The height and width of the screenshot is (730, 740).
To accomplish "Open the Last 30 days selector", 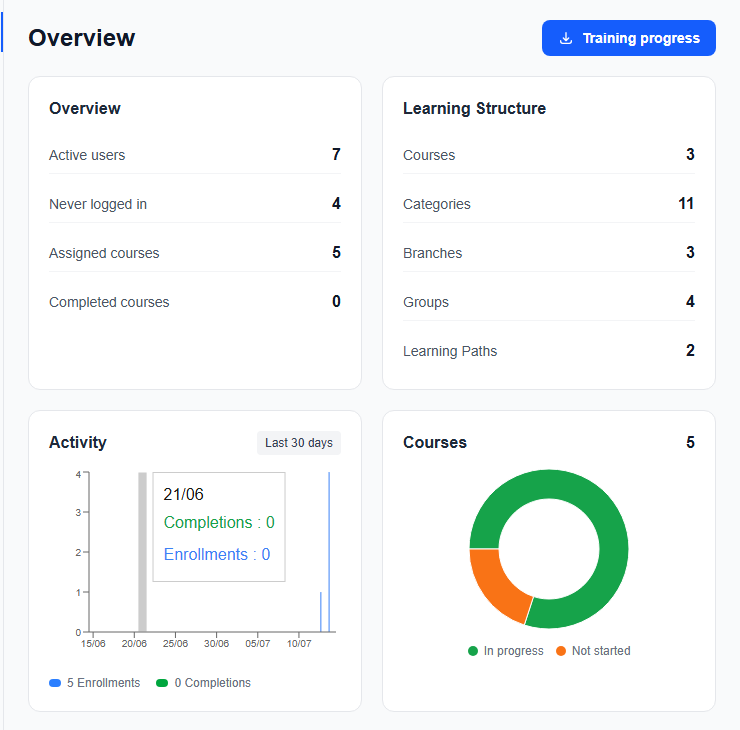I will (299, 443).
